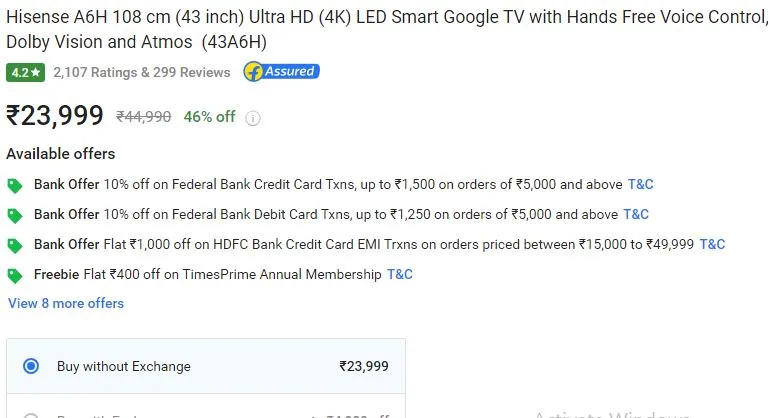
Task: Open T&C for Federal Bank Credit Card offer
Action: click(x=640, y=184)
